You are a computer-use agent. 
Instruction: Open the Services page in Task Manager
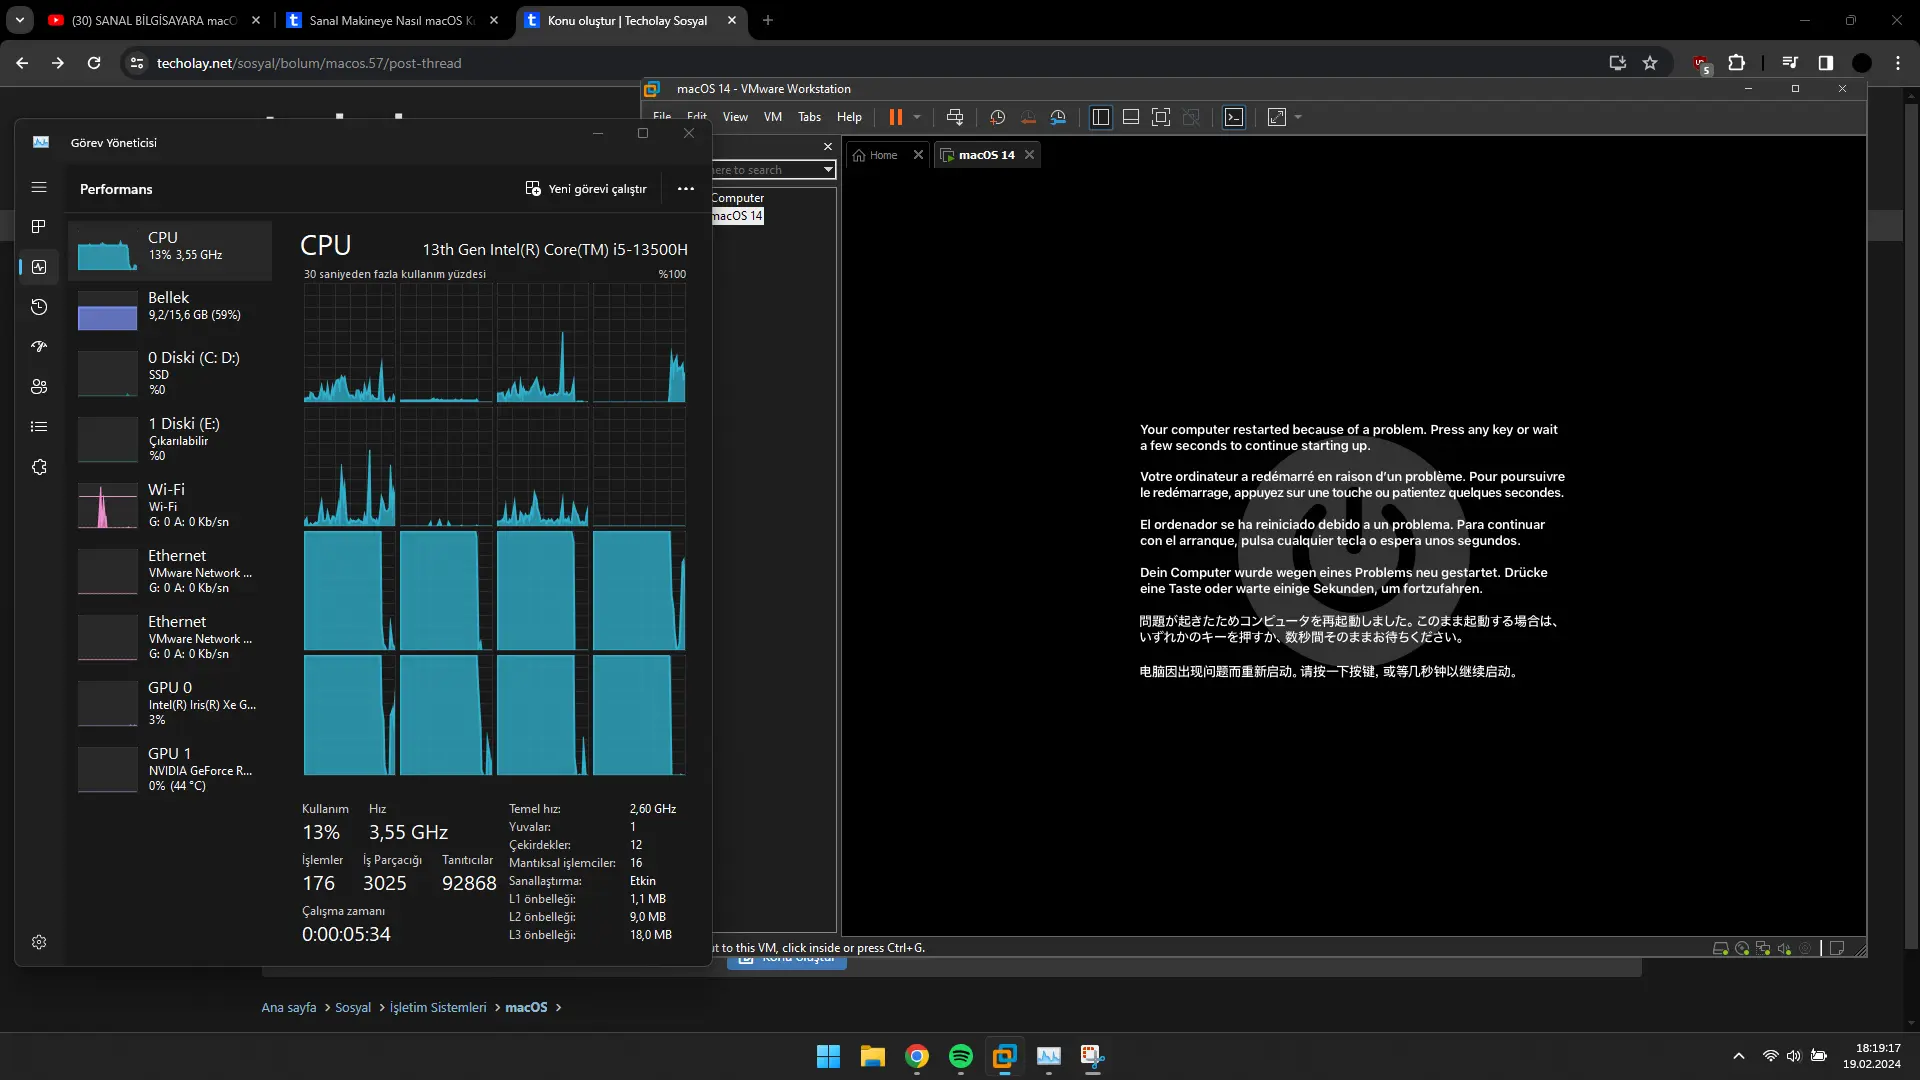[39, 467]
